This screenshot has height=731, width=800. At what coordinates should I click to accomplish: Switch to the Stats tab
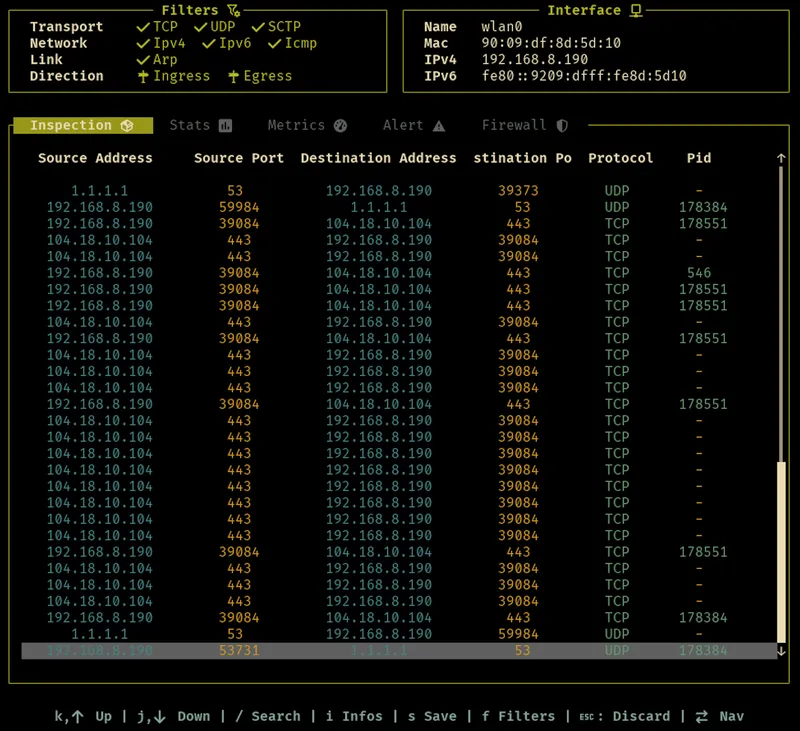point(201,125)
